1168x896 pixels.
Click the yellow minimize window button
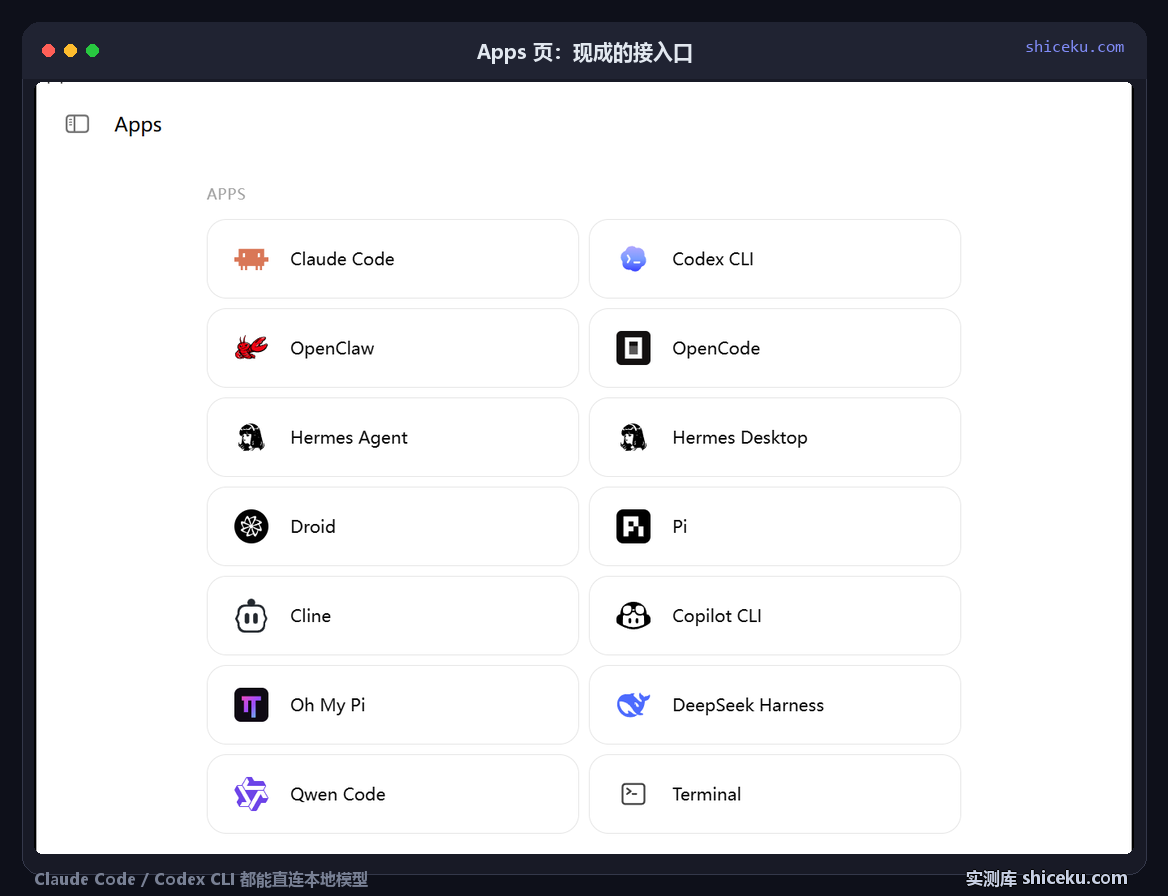pos(71,51)
